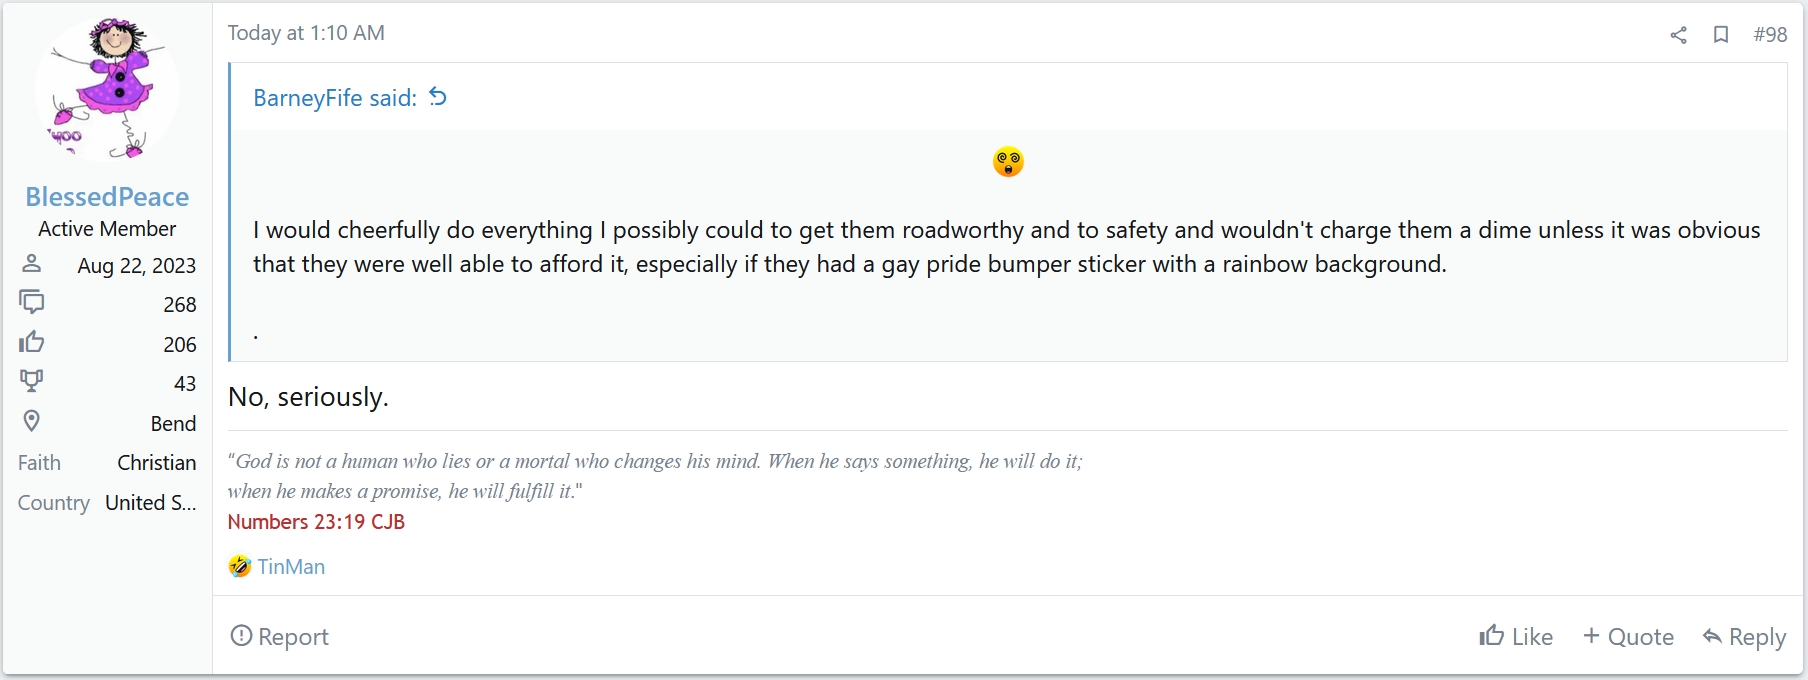Viewport: 1808px width, 680px height.
Task: Open the Numbers 23:19 CJB reference
Action: coord(316,522)
